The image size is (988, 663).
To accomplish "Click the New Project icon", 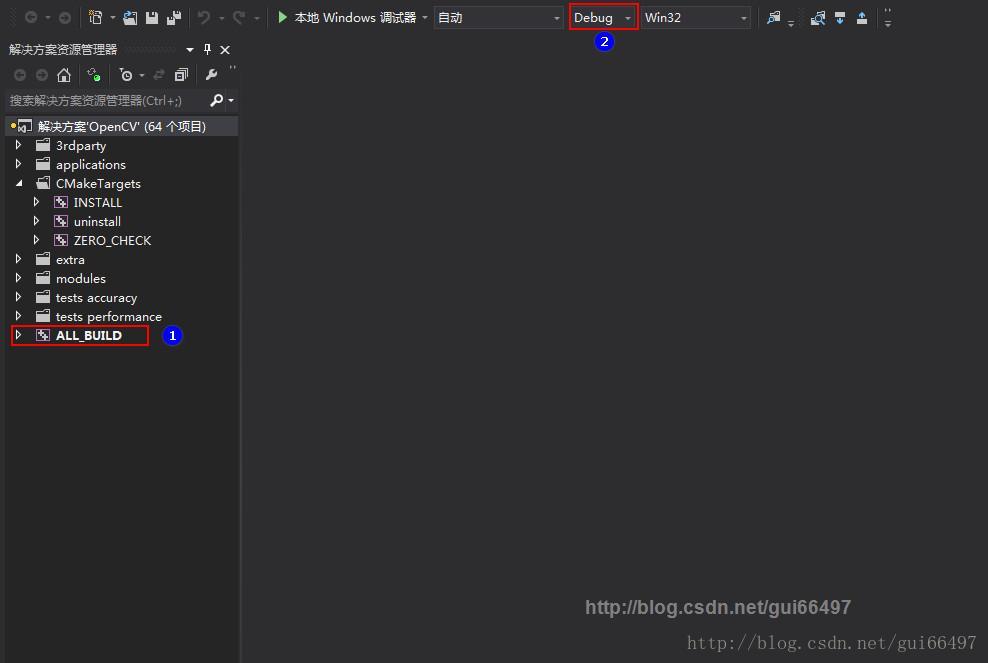I will point(96,18).
